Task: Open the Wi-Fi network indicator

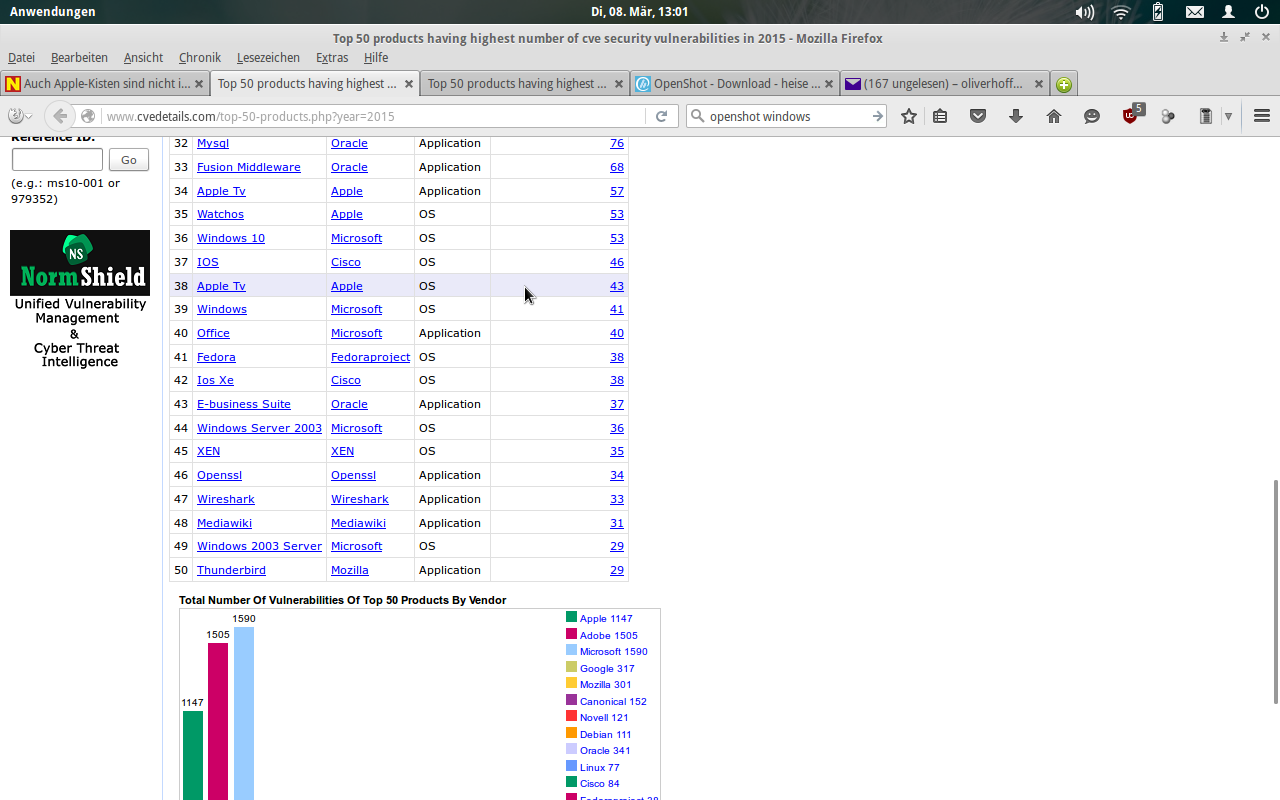Action: [1121, 12]
